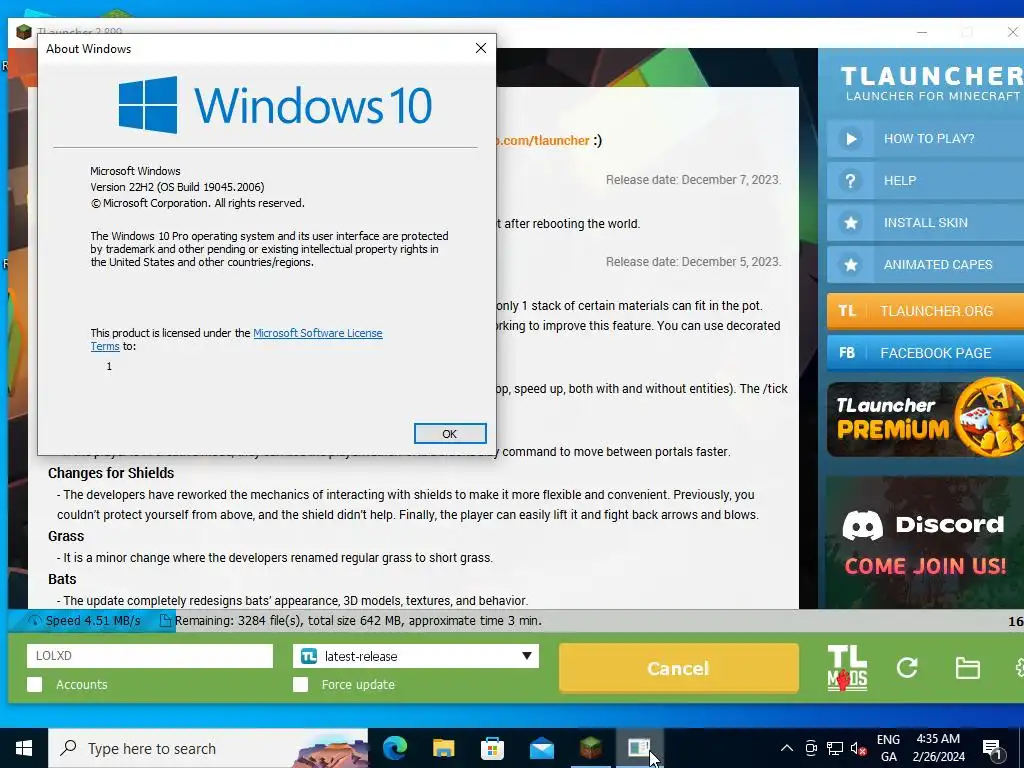Visit TLAUNCHER.ORG from sidebar
This screenshot has height=768, width=1024.
pos(925,311)
